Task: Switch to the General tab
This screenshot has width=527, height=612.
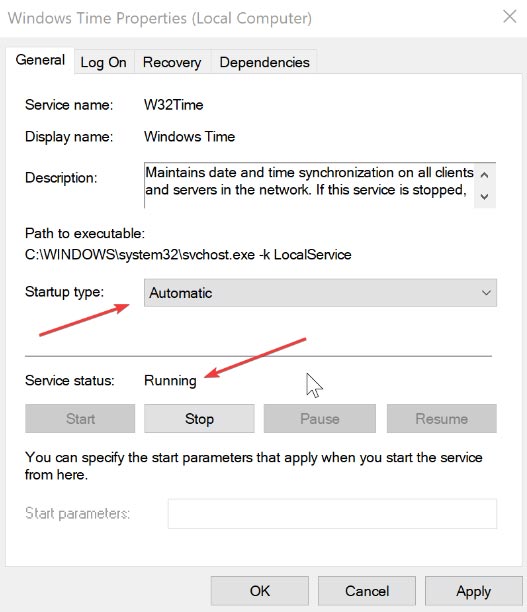Action: point(40,60)
